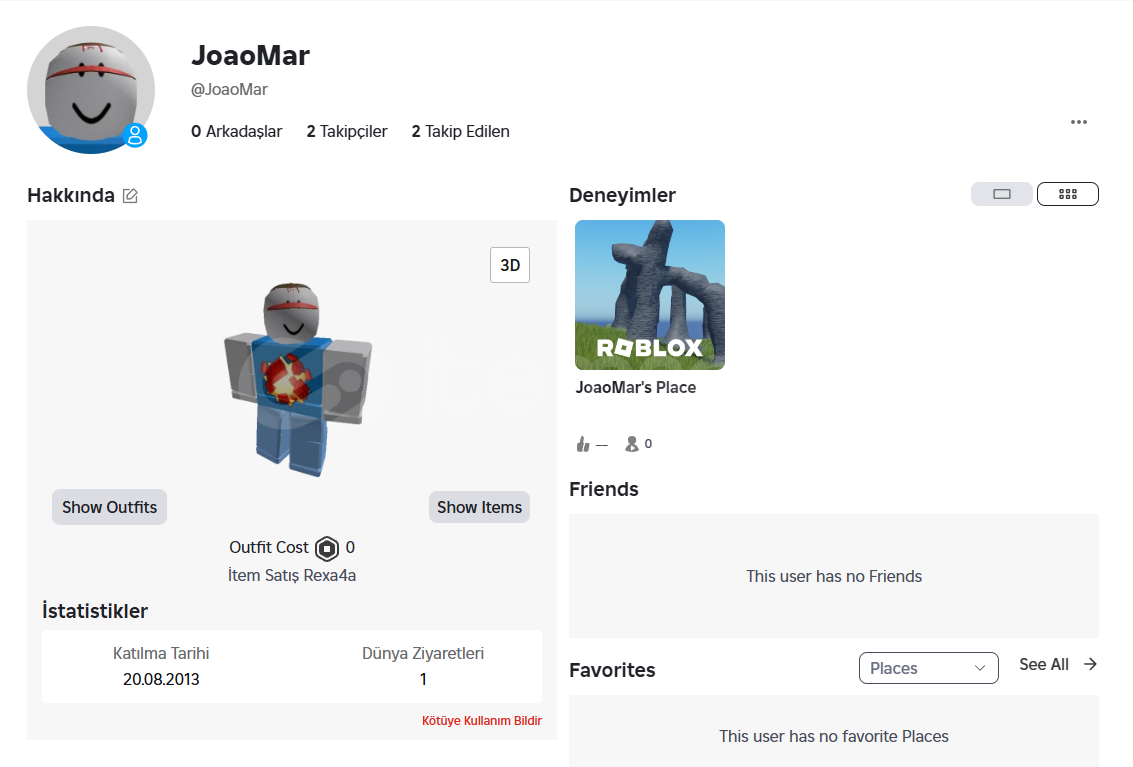Viewport: 1133px width, 767px height.
Task: Click the Deneyimler section heading
Action: click(622, 195)
